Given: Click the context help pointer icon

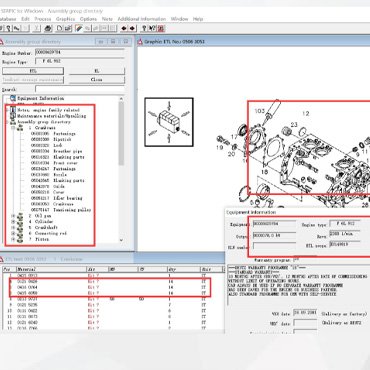Looking at the screenshot, I should pos(152,28).
